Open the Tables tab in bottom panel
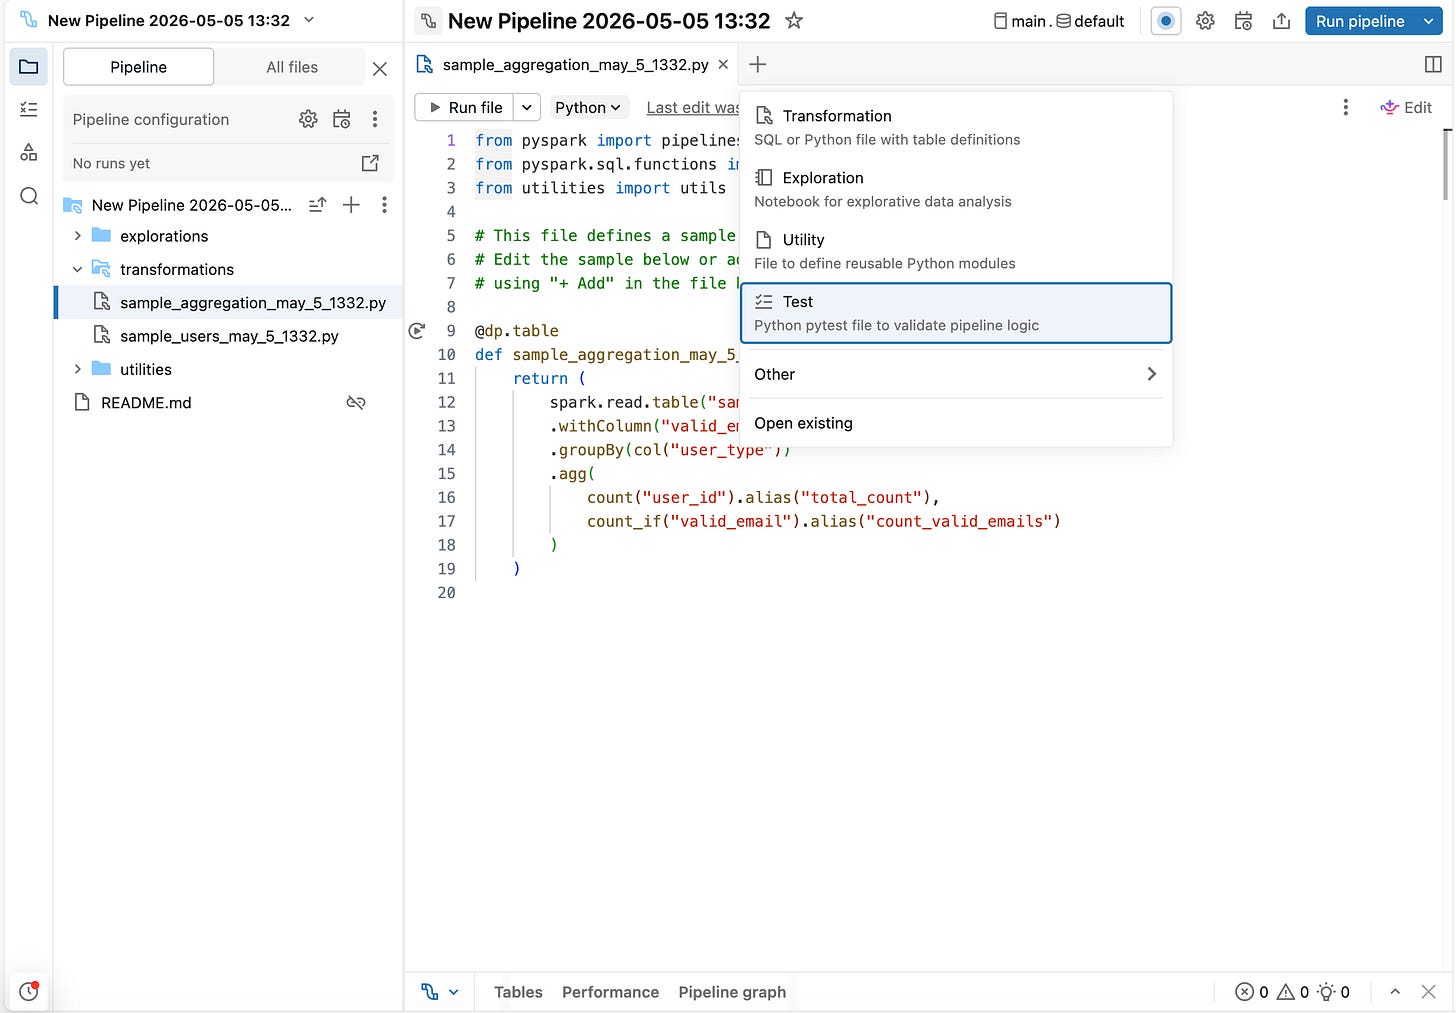The height and width of the screenshot is (1013, 1456). pos(518,992)
